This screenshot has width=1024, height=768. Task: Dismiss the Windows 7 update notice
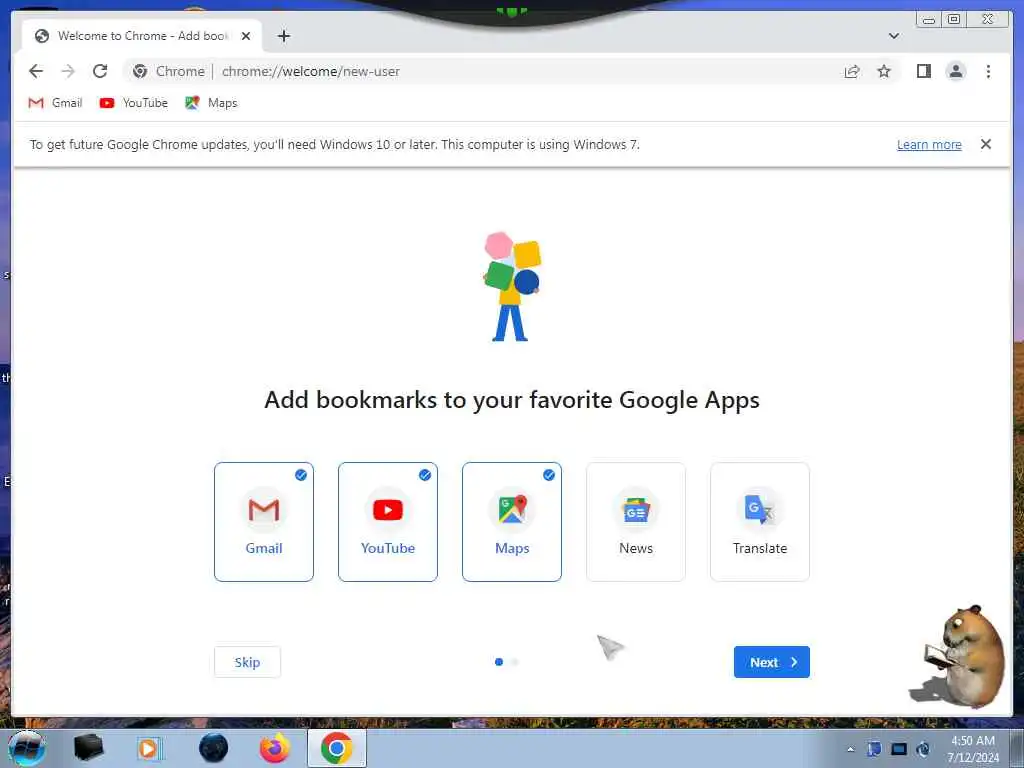pyautogui.click(x=985, y=144)
